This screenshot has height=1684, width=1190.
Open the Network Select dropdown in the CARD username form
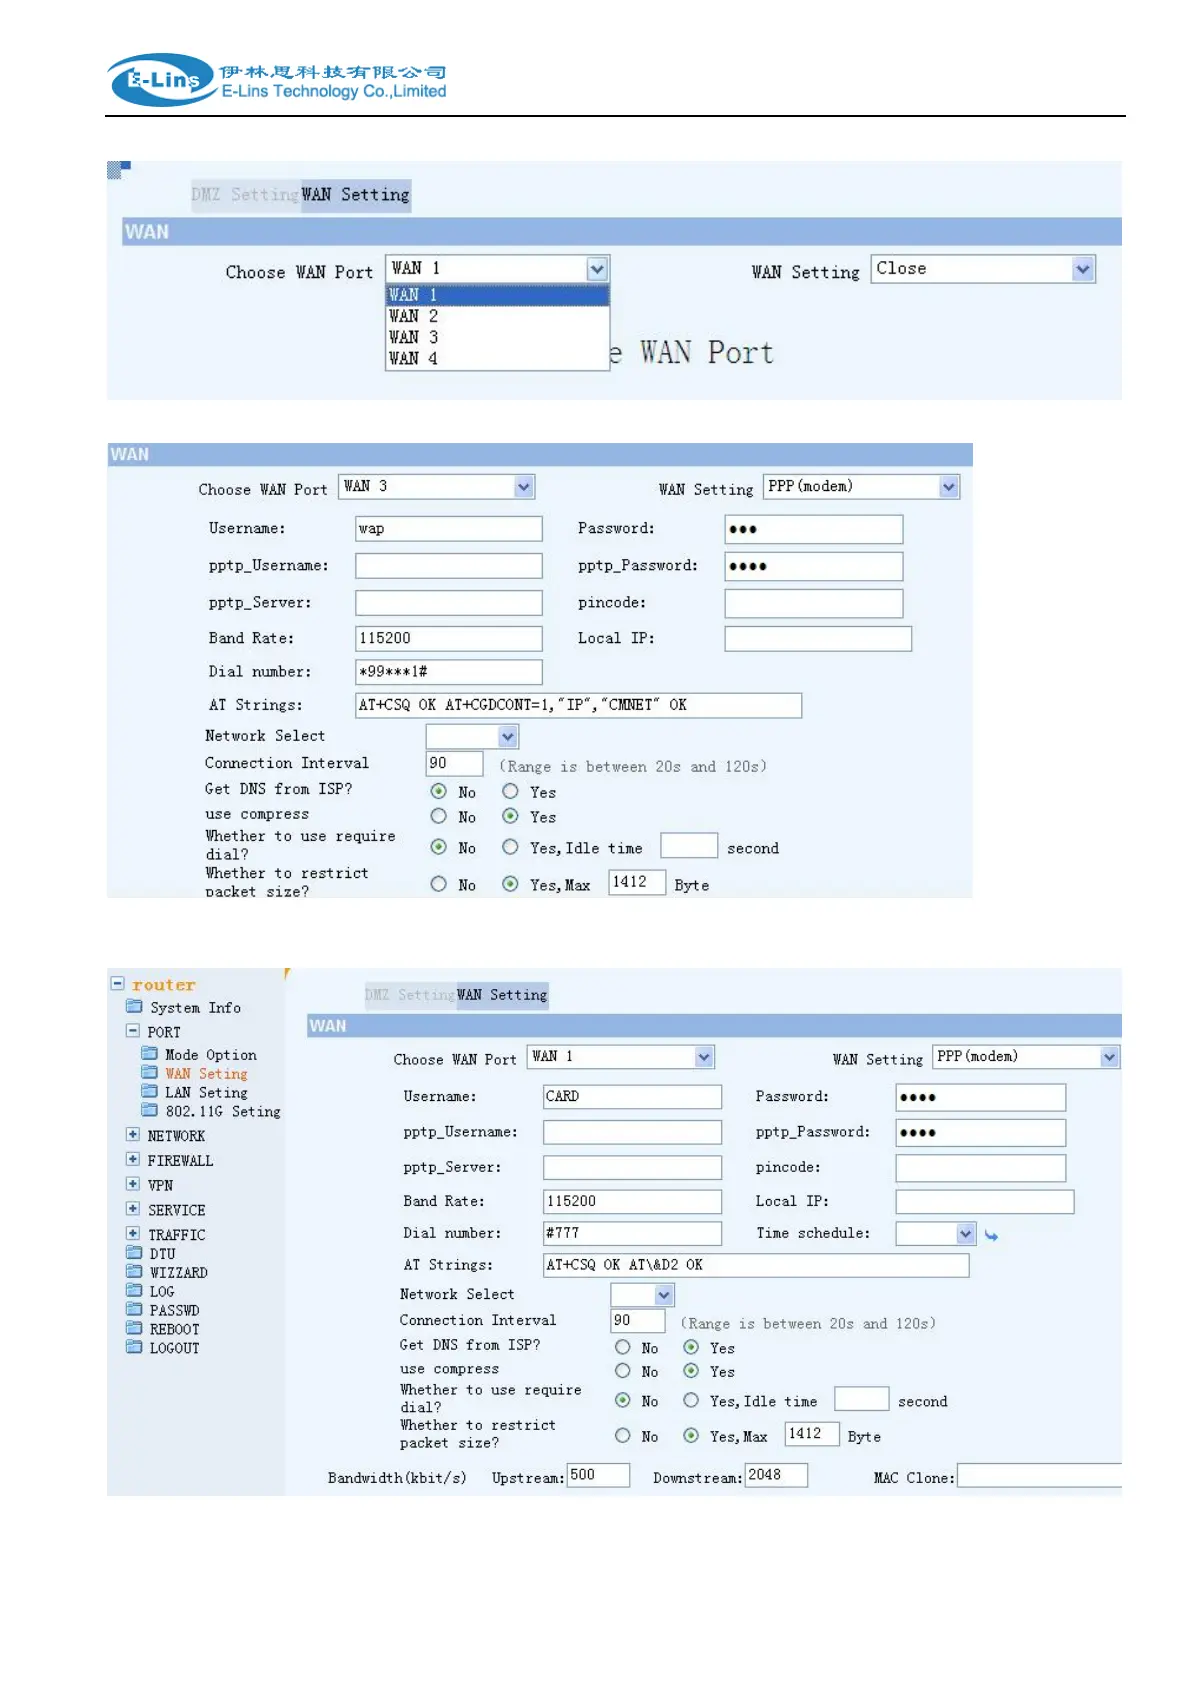point(643,1295)
